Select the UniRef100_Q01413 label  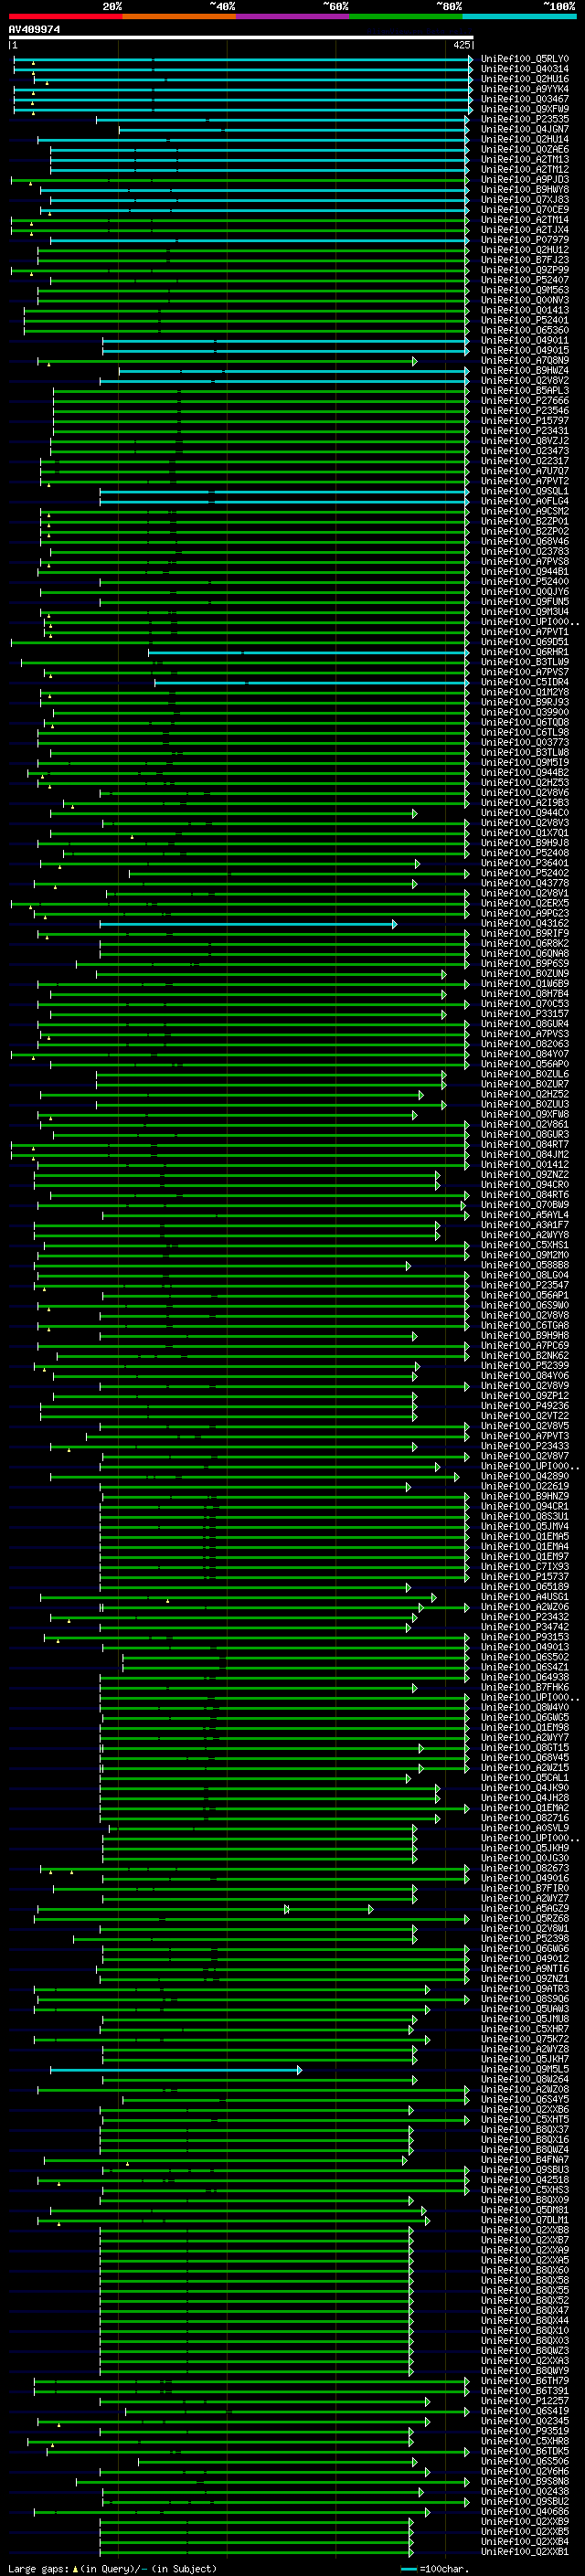[x=525, y=311]
